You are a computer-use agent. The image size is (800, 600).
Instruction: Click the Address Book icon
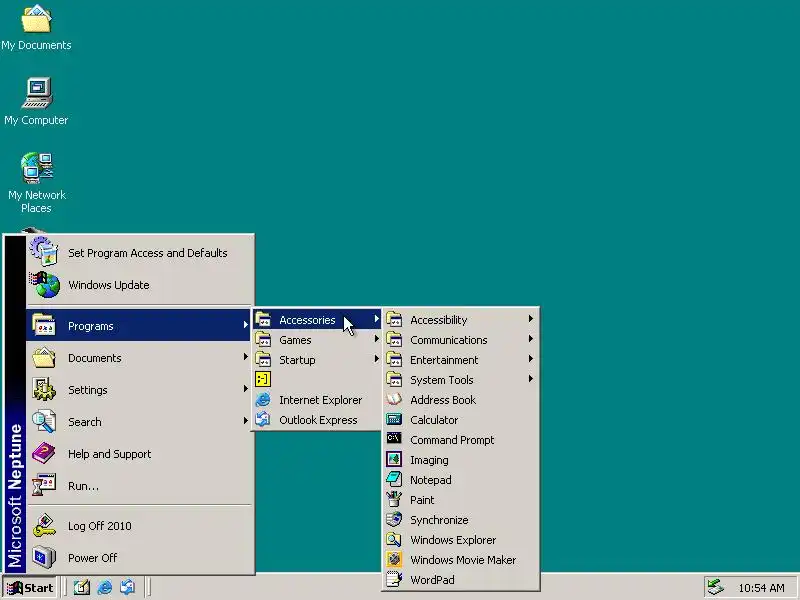pyautogui.click(x=394, y=399)
